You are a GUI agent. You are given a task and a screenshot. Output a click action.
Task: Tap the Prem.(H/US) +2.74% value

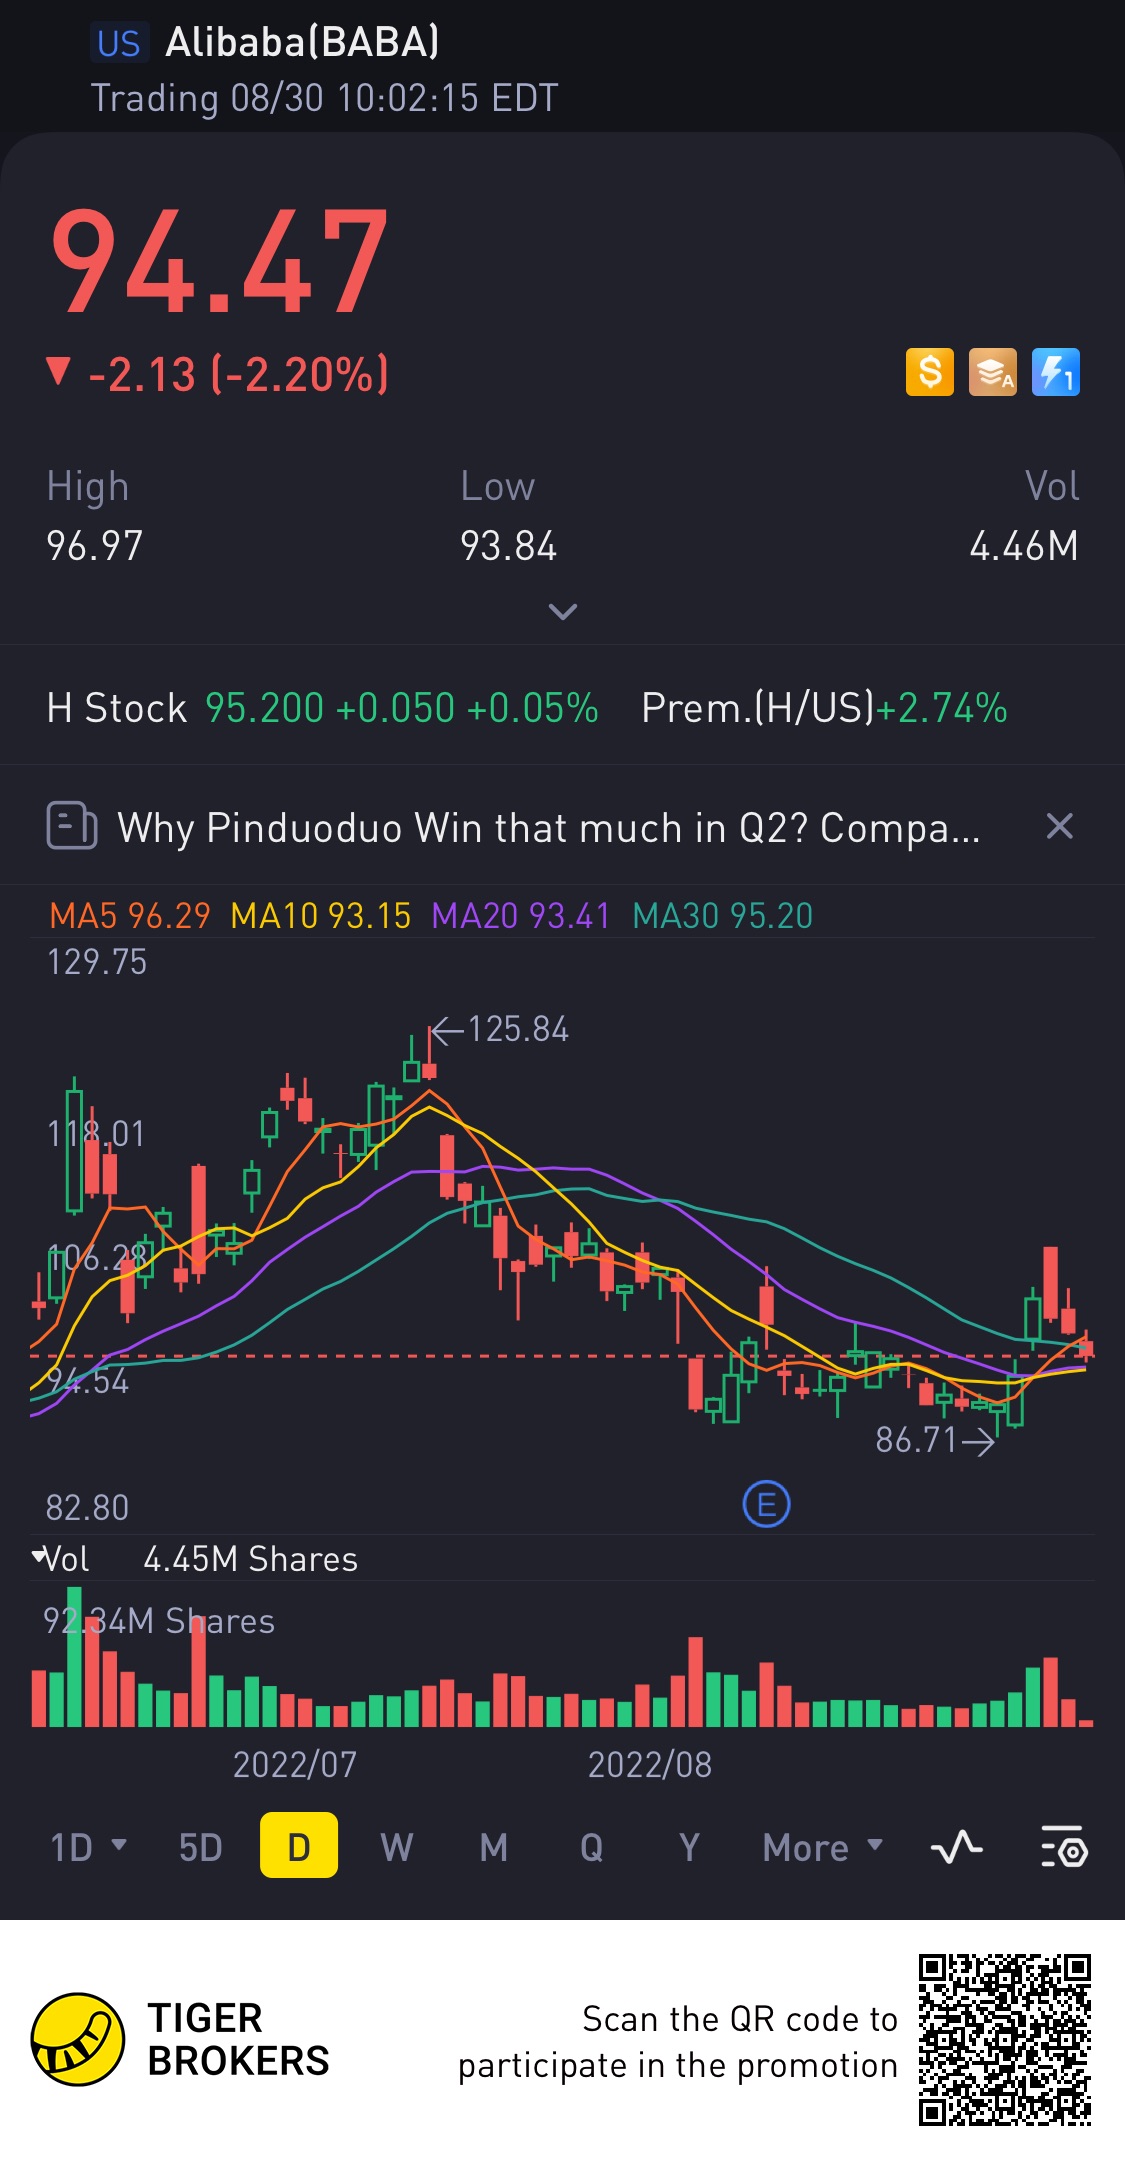coord(824,708)
